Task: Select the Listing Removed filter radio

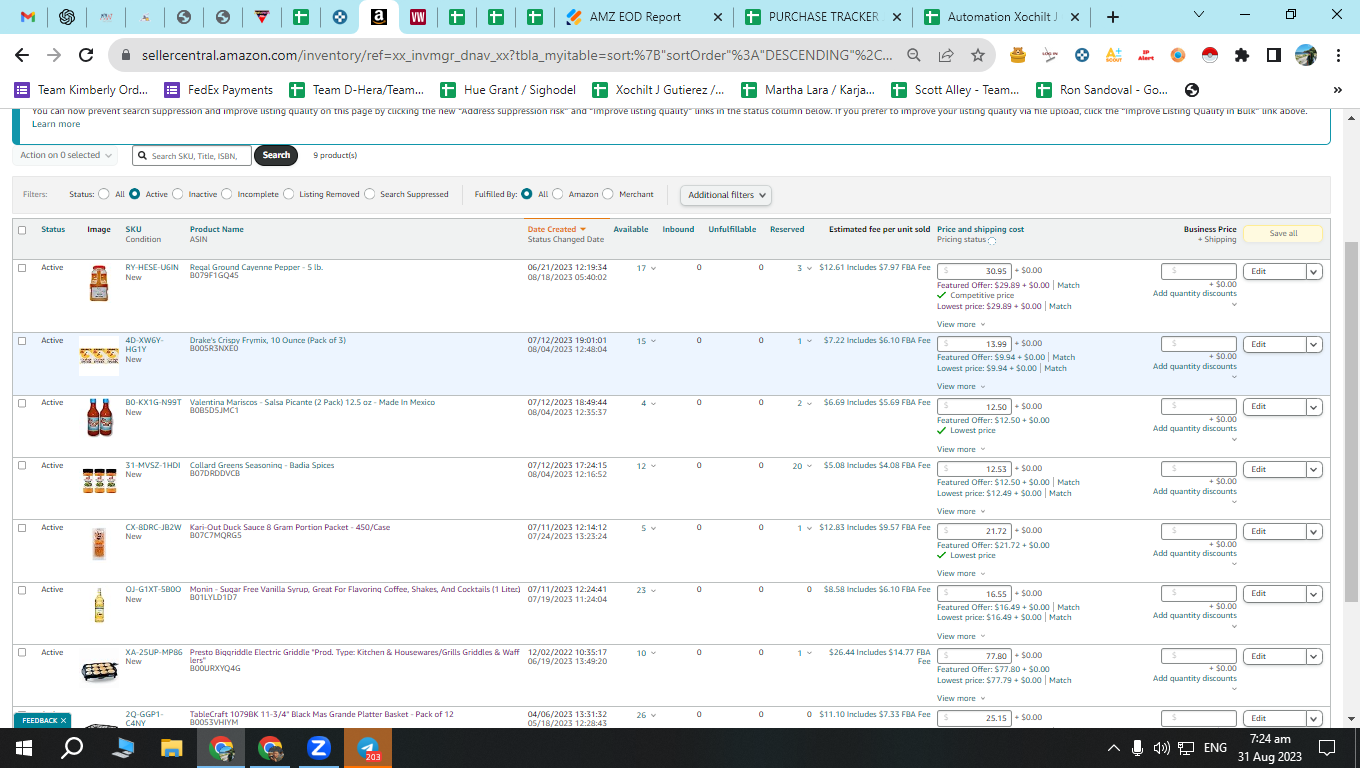Action: click(x=289, y=194)
